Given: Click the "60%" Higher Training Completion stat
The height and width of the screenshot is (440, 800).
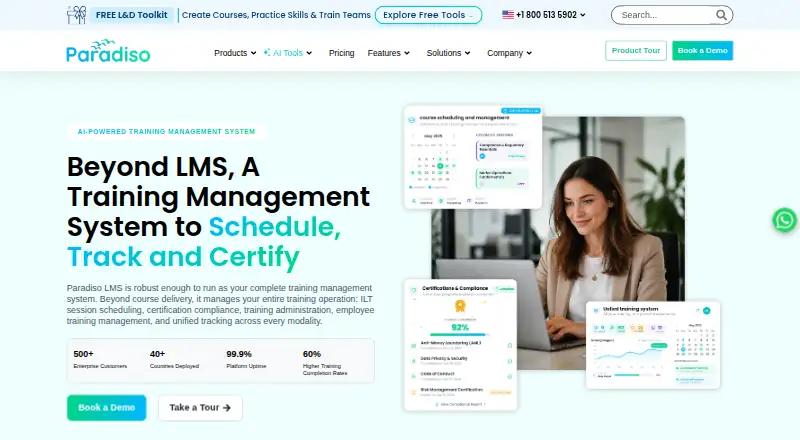Looking at the screenshot, I should (325, 362).
